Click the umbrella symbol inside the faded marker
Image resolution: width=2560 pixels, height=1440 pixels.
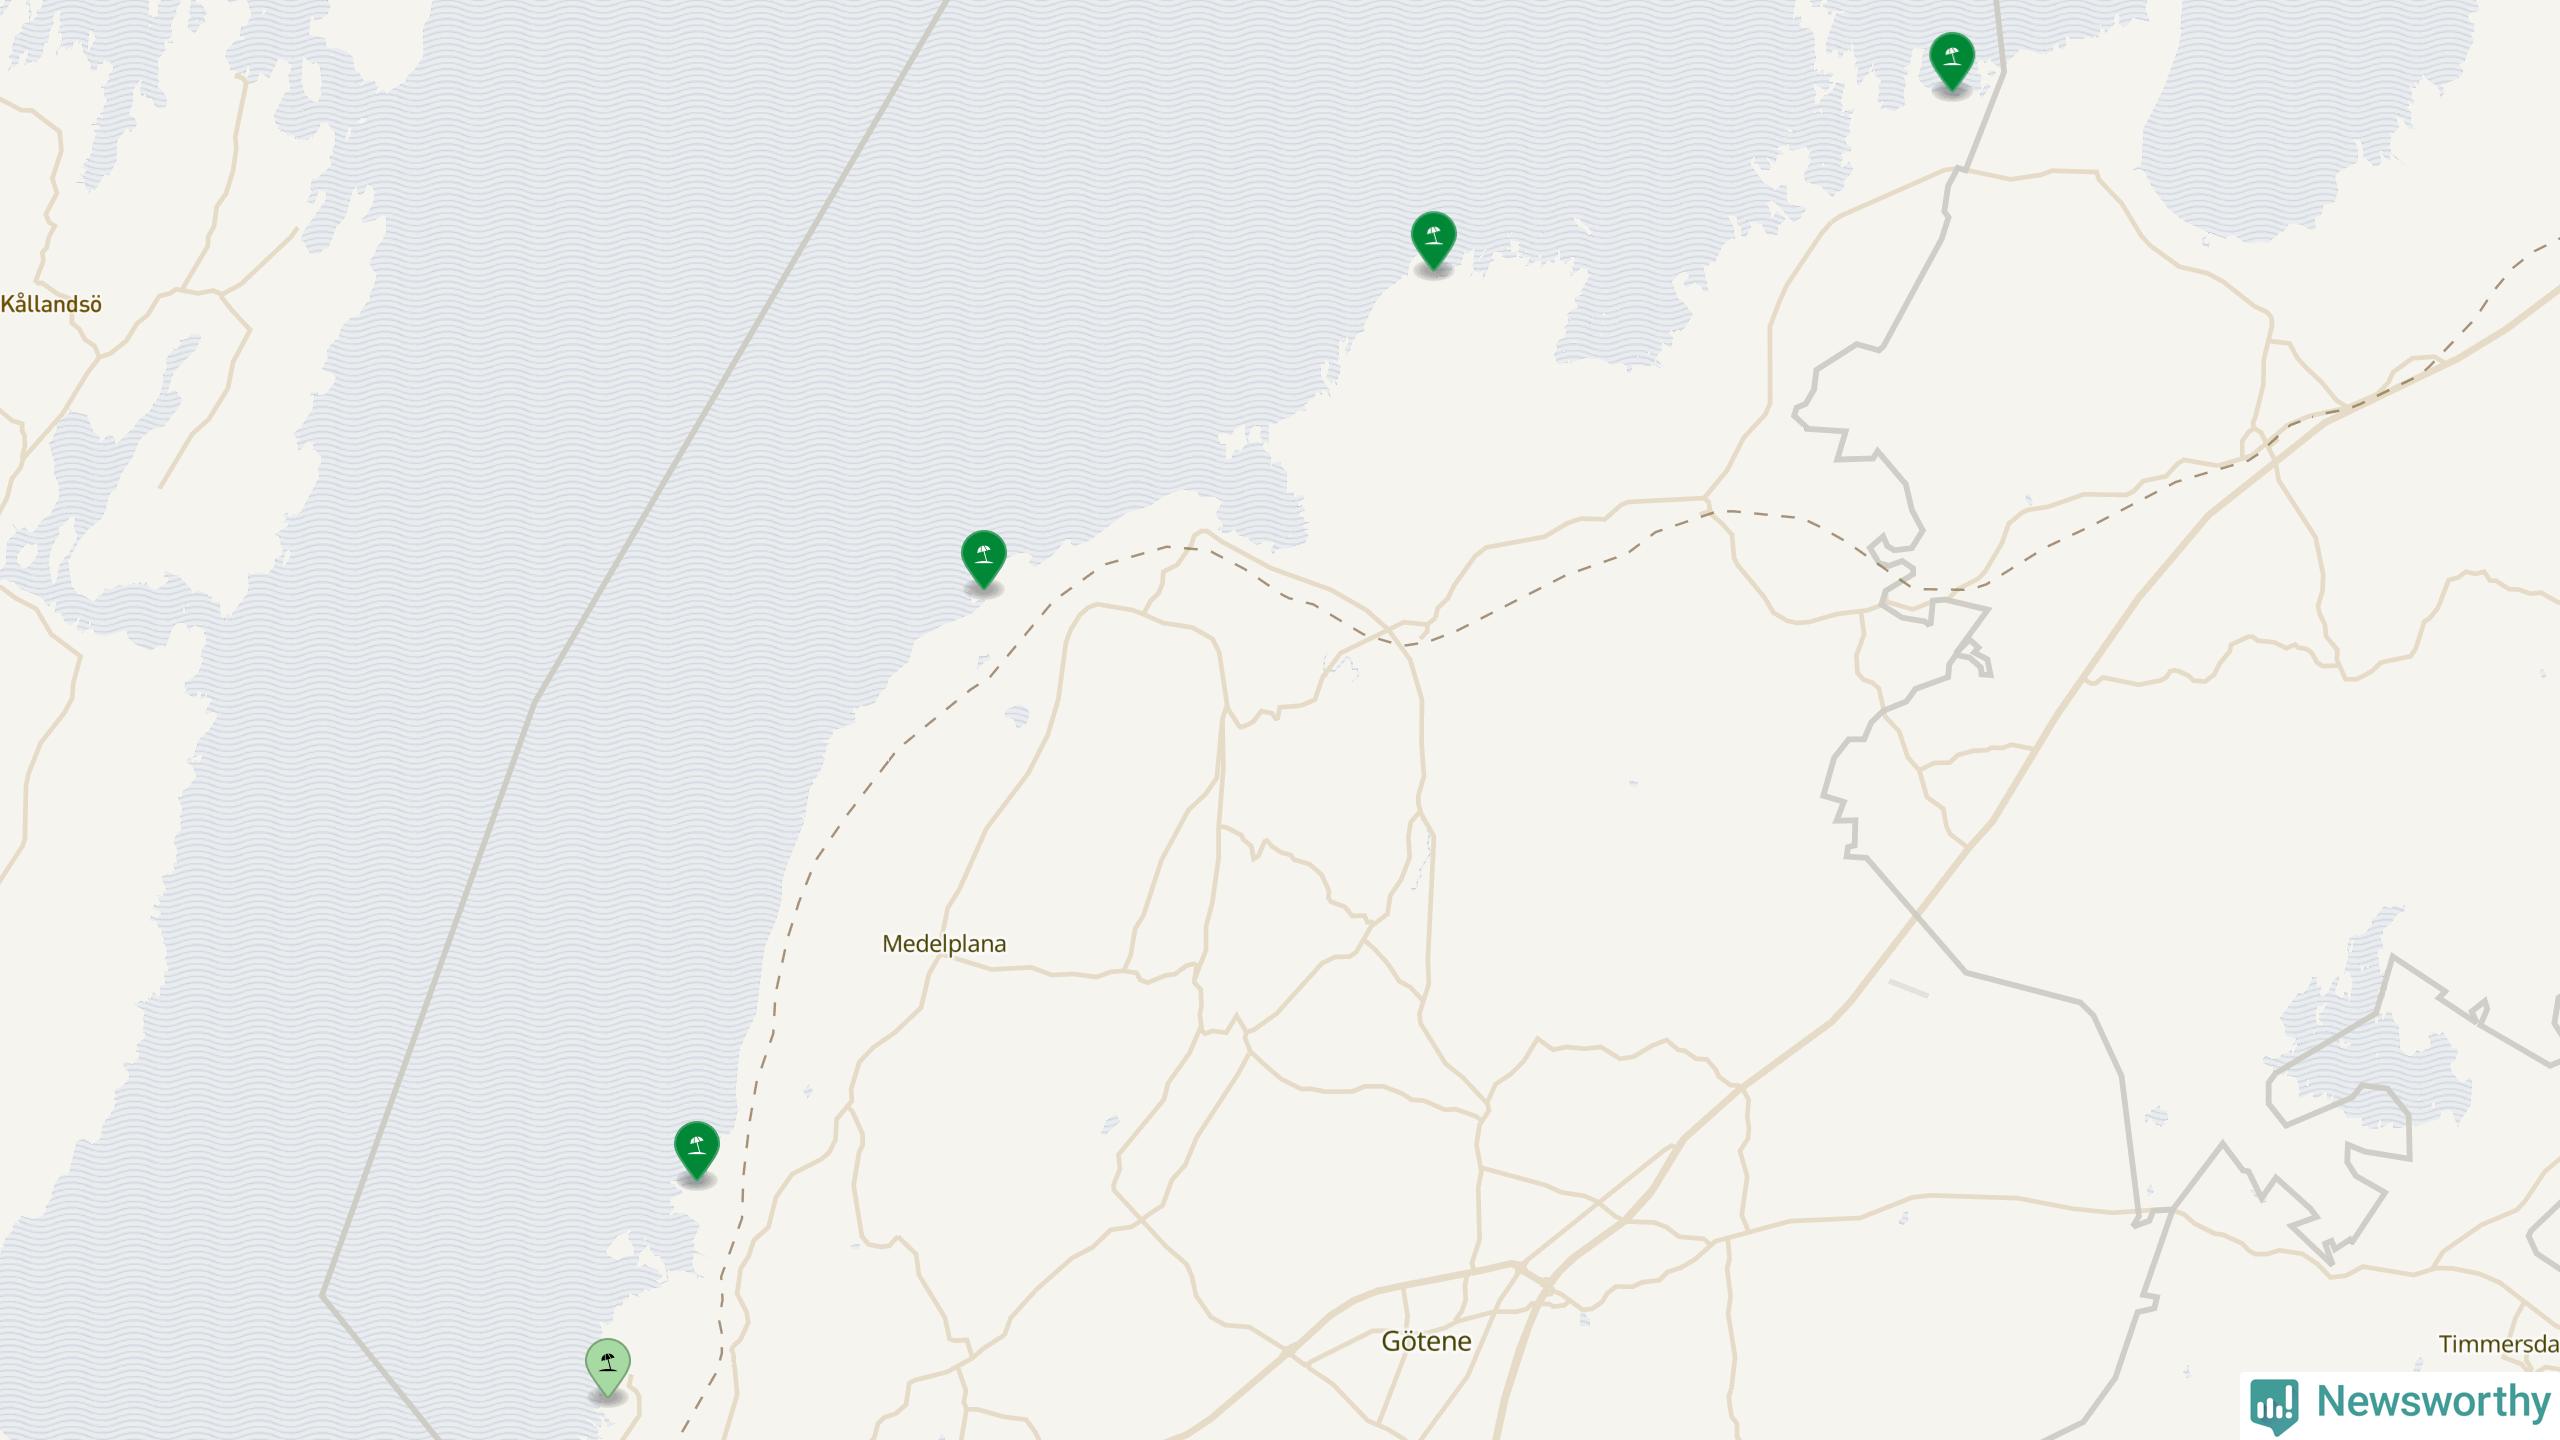click(x=607, y=1361)
